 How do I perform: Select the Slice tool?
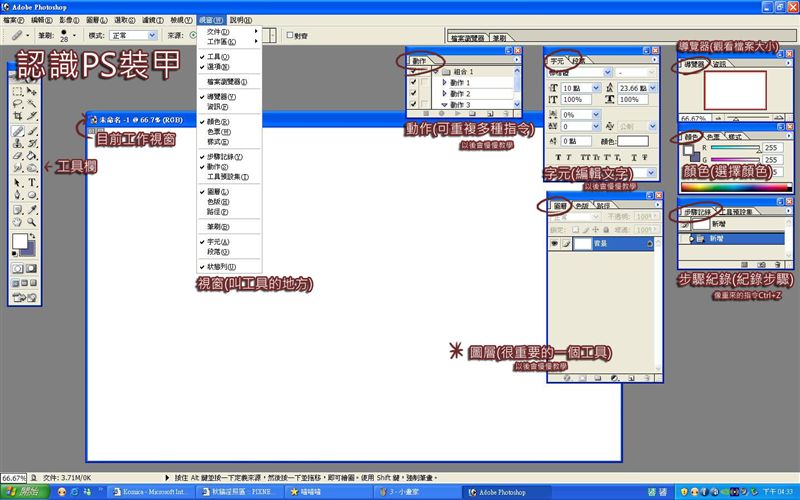pyautogui.click(x=32, y=116)
